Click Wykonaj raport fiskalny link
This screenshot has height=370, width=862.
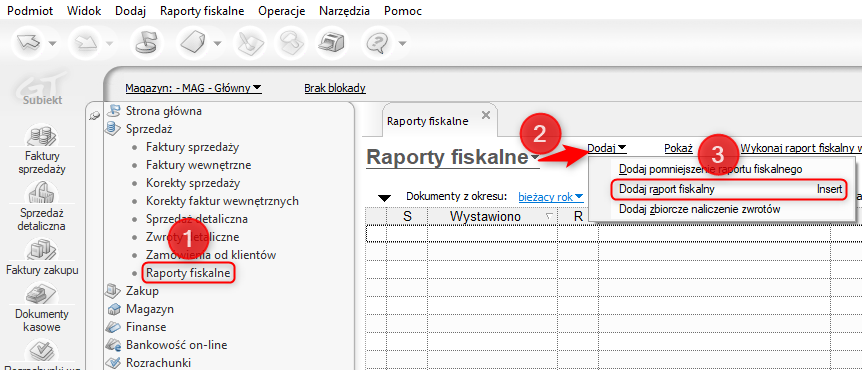tap(800, 148)
